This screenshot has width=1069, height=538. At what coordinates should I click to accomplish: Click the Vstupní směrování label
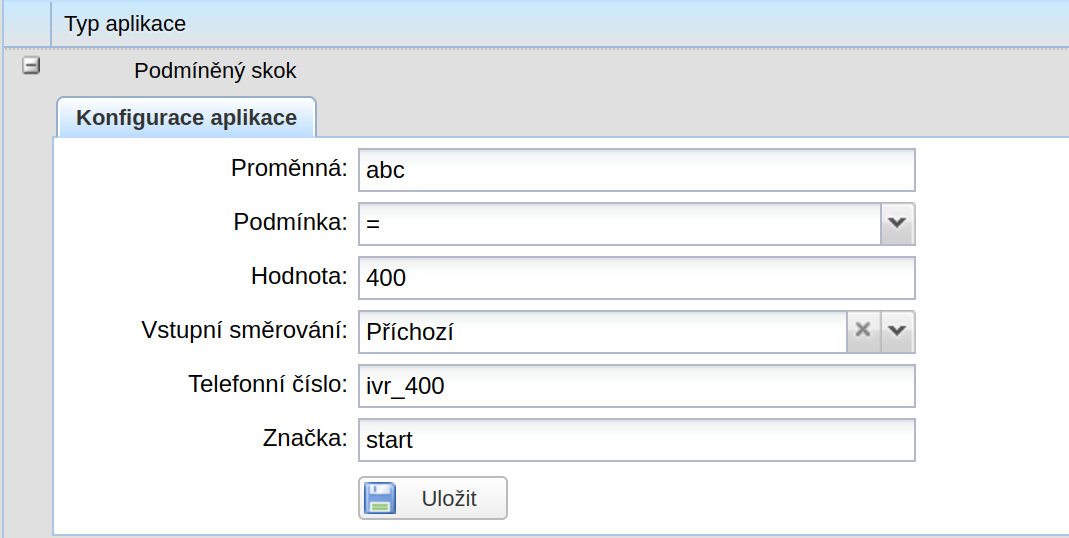(245, 329)
